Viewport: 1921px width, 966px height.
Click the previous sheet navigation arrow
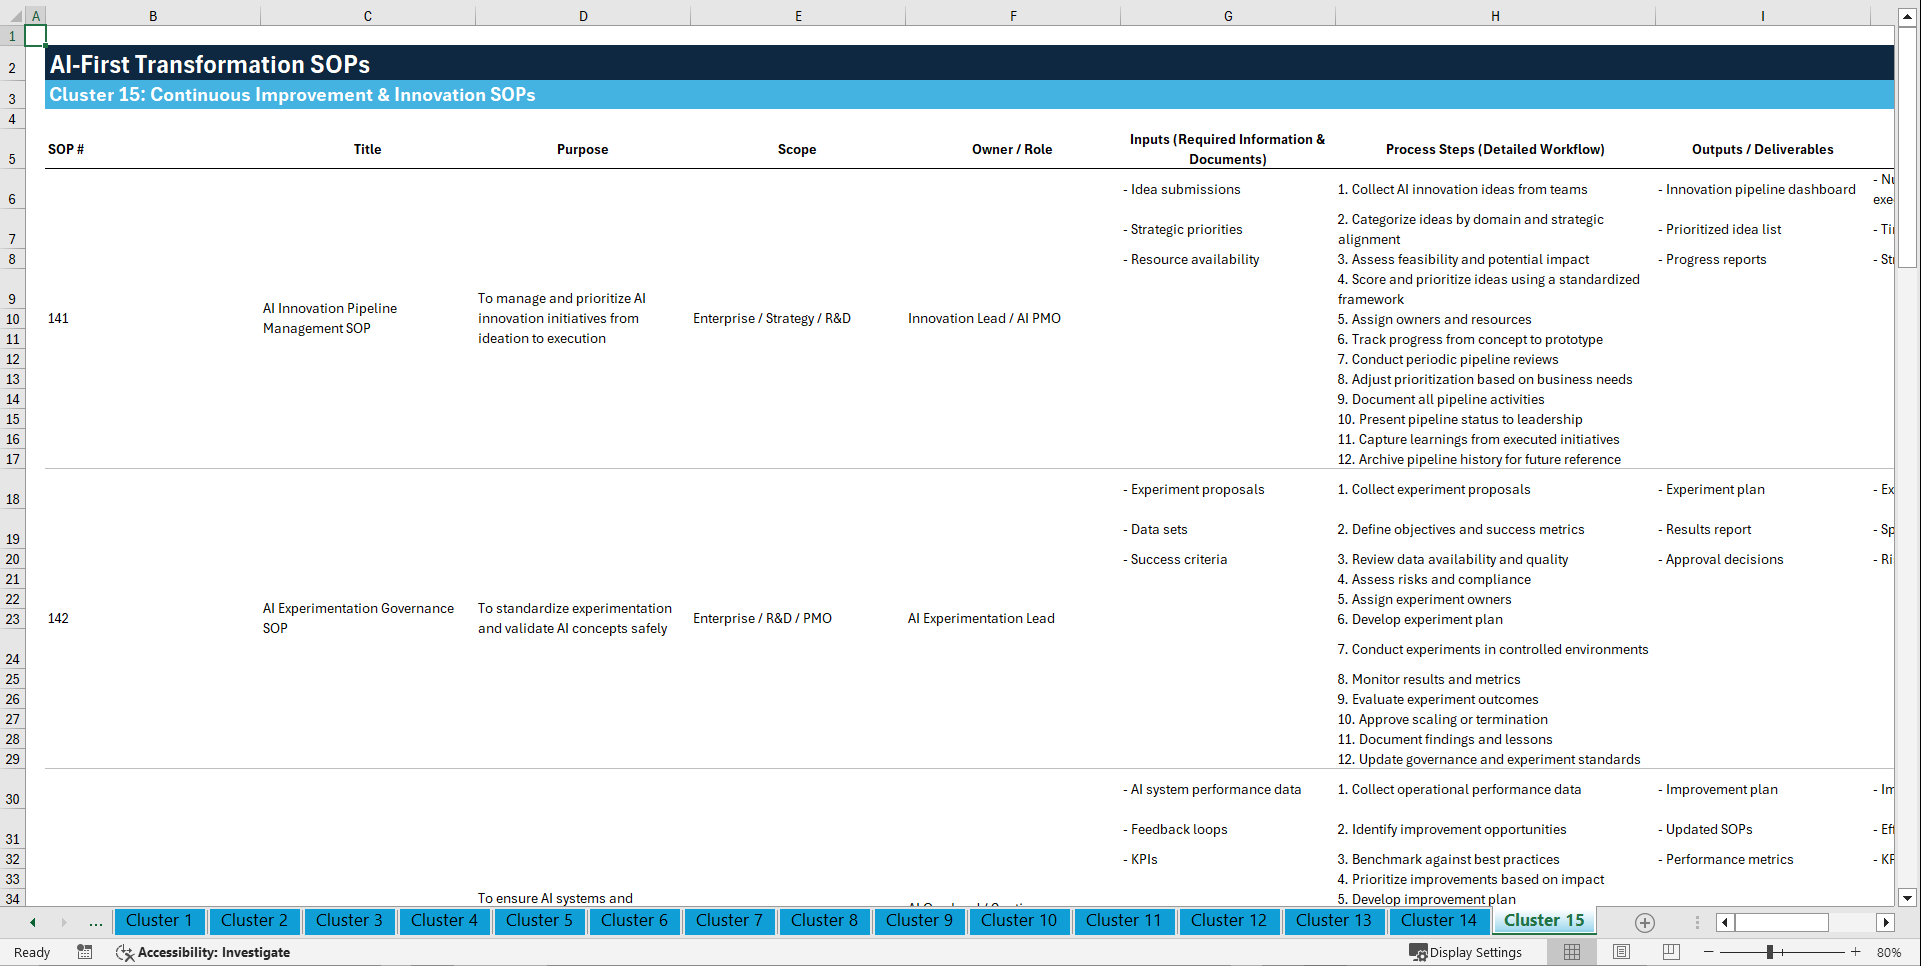[31, 922]
